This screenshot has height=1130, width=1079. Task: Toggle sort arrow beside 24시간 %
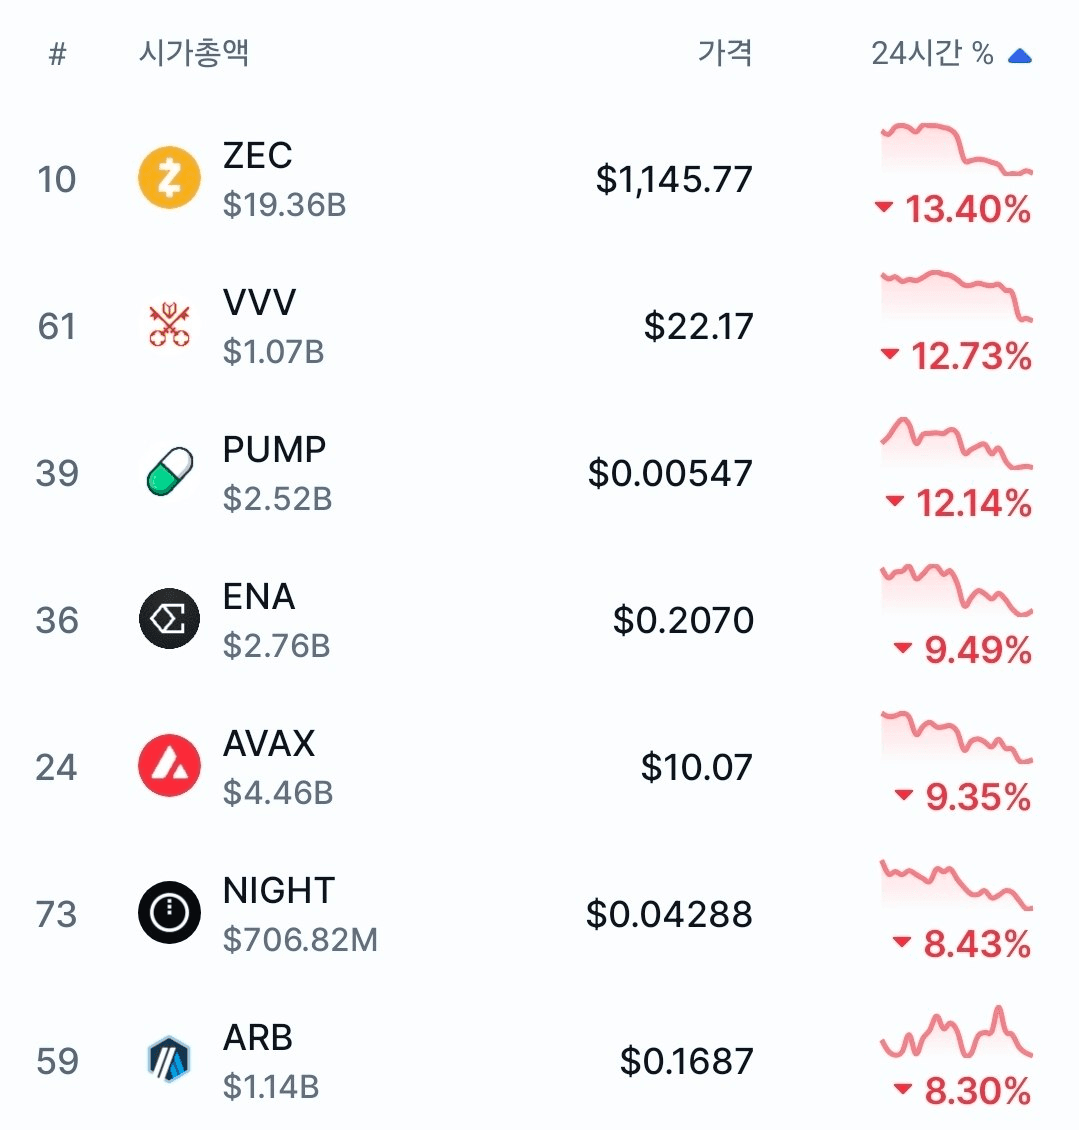(x=1020, y=55)
